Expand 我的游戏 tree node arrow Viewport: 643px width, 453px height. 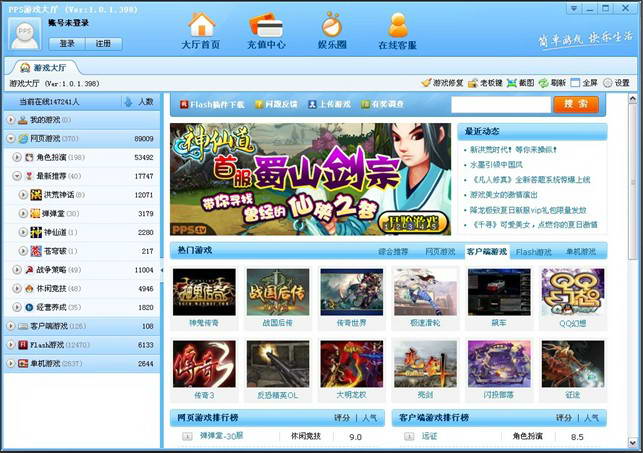[11, 120]
